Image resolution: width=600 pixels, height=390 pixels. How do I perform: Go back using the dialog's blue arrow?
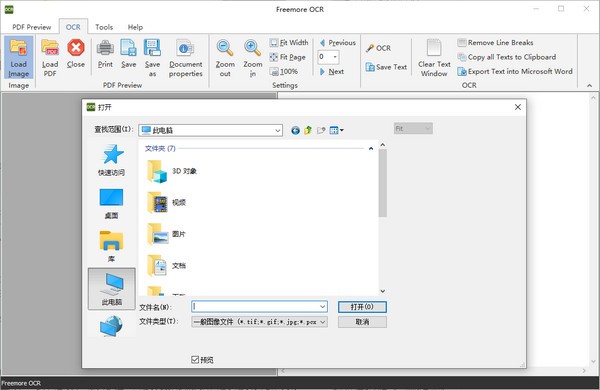(295, 131)
